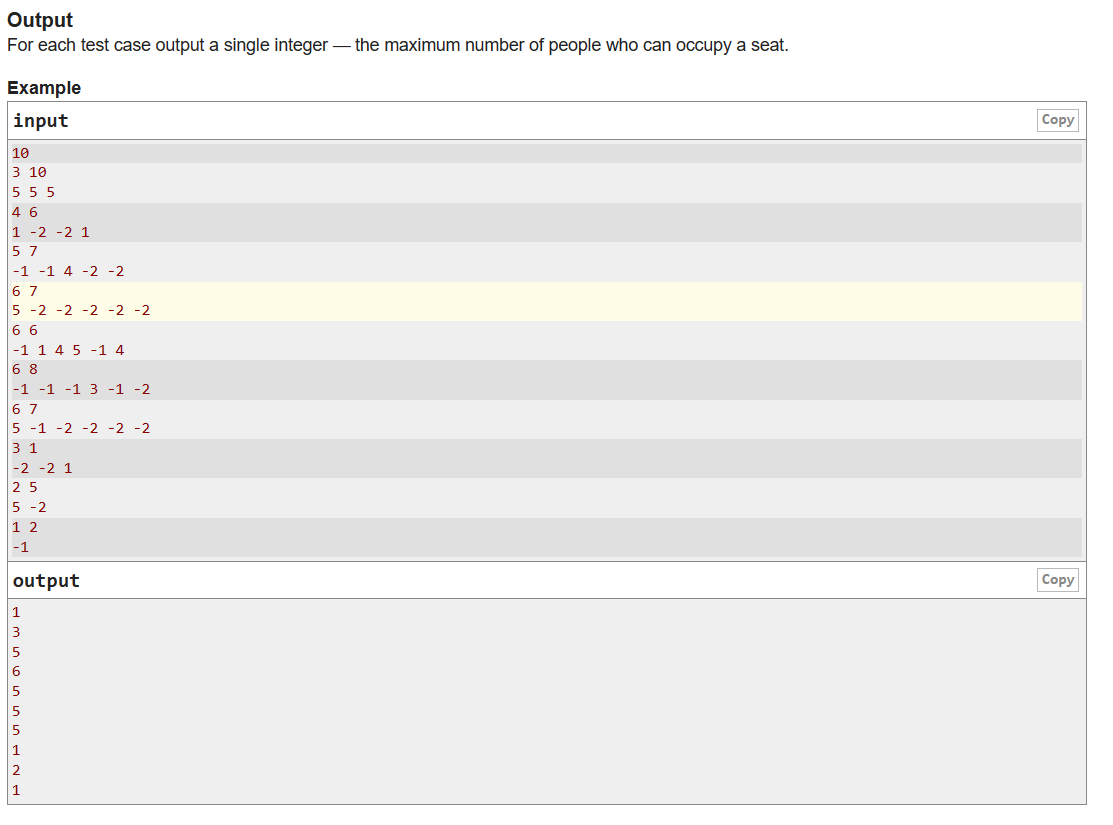Click the input line "1 -2 -2 1"
1113x825 pixels.
51,232
